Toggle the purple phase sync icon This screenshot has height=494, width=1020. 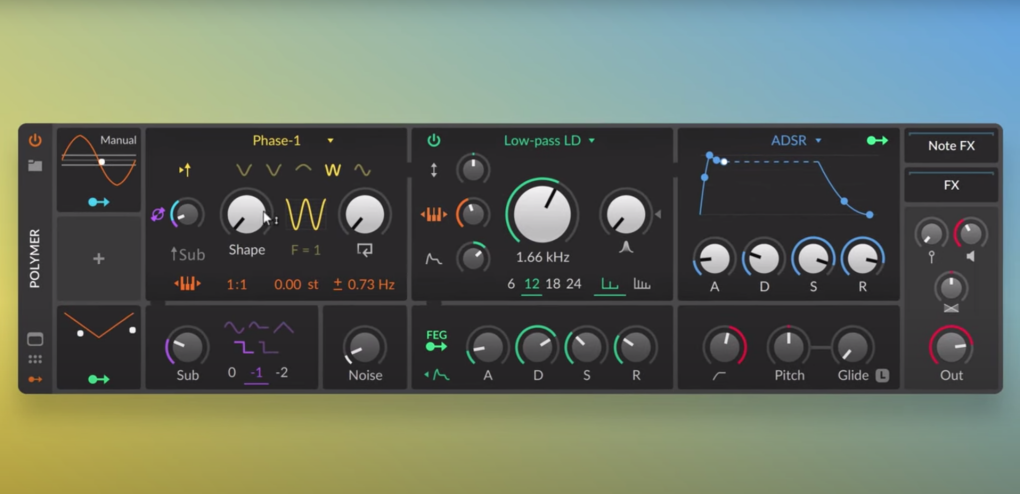click(x=157, y=214)
